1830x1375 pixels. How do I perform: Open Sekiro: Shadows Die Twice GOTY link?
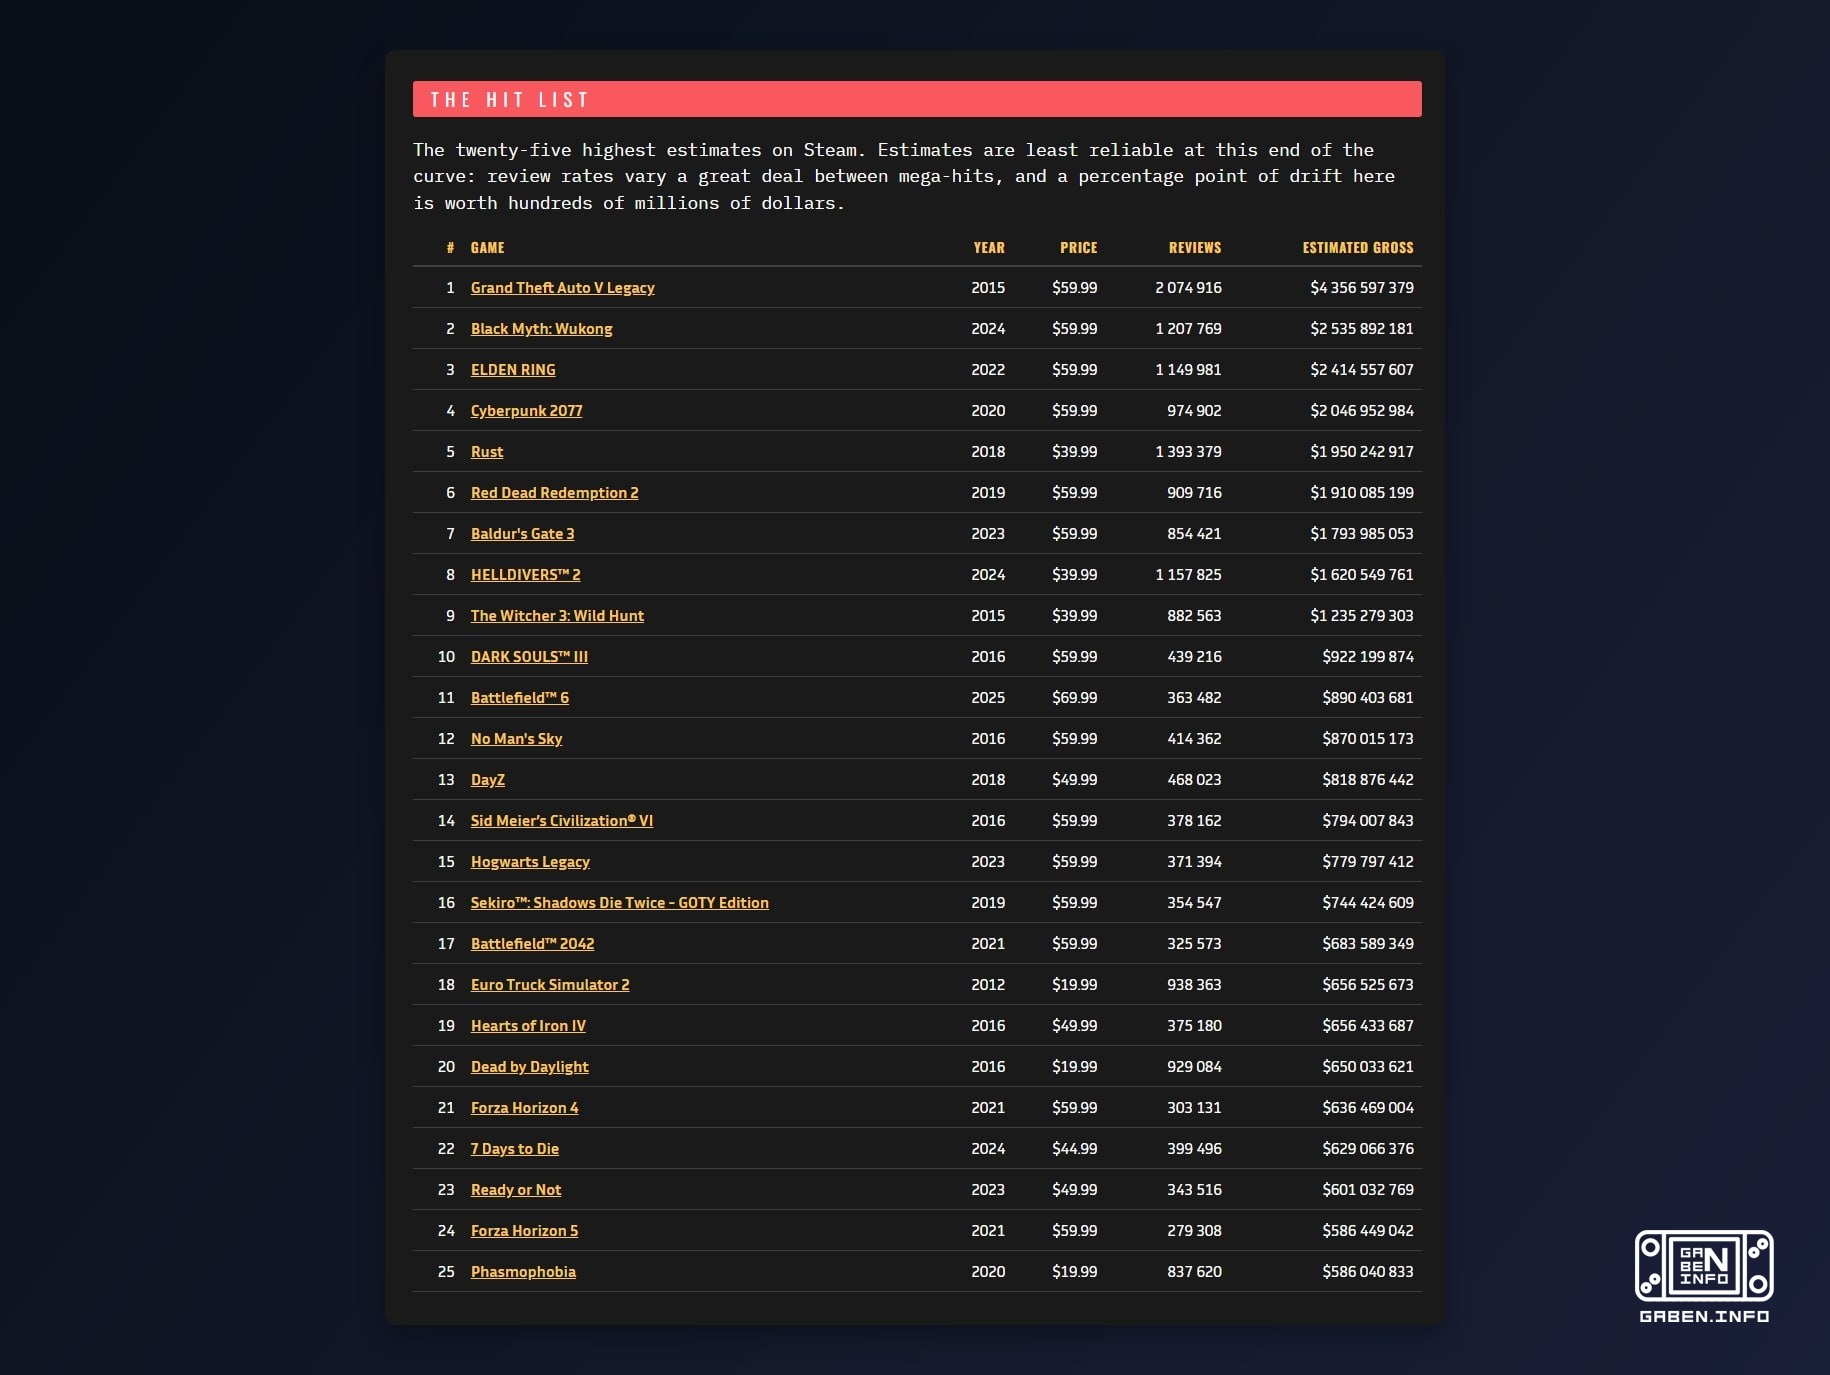(619, 903)
